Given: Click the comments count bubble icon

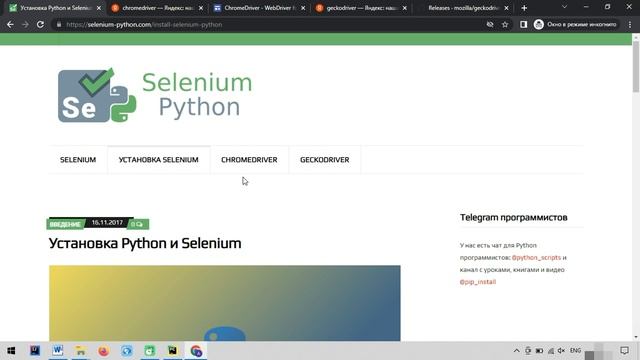Looking at the screenshot, I should (x=139, y=224).
